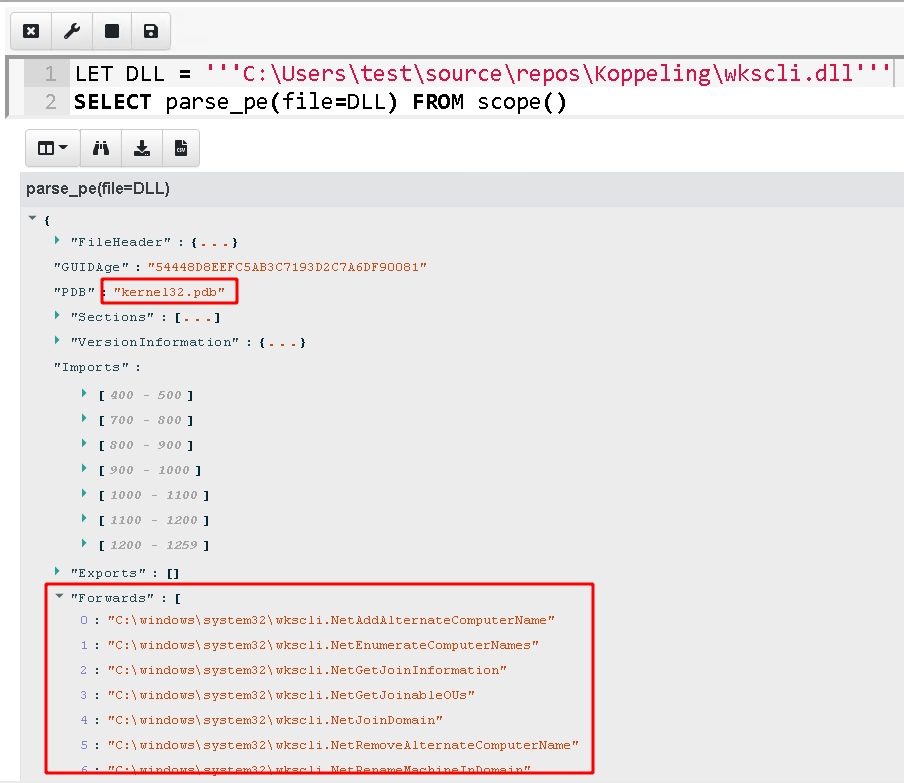The image size is (904, 783).
Task: Click the close editor X icon
Action: pos(31,31)
